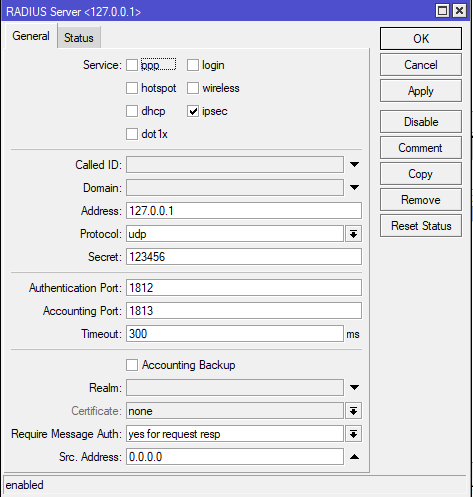
Task: Open the Require Message Auth dropdown
Action: 354,434
